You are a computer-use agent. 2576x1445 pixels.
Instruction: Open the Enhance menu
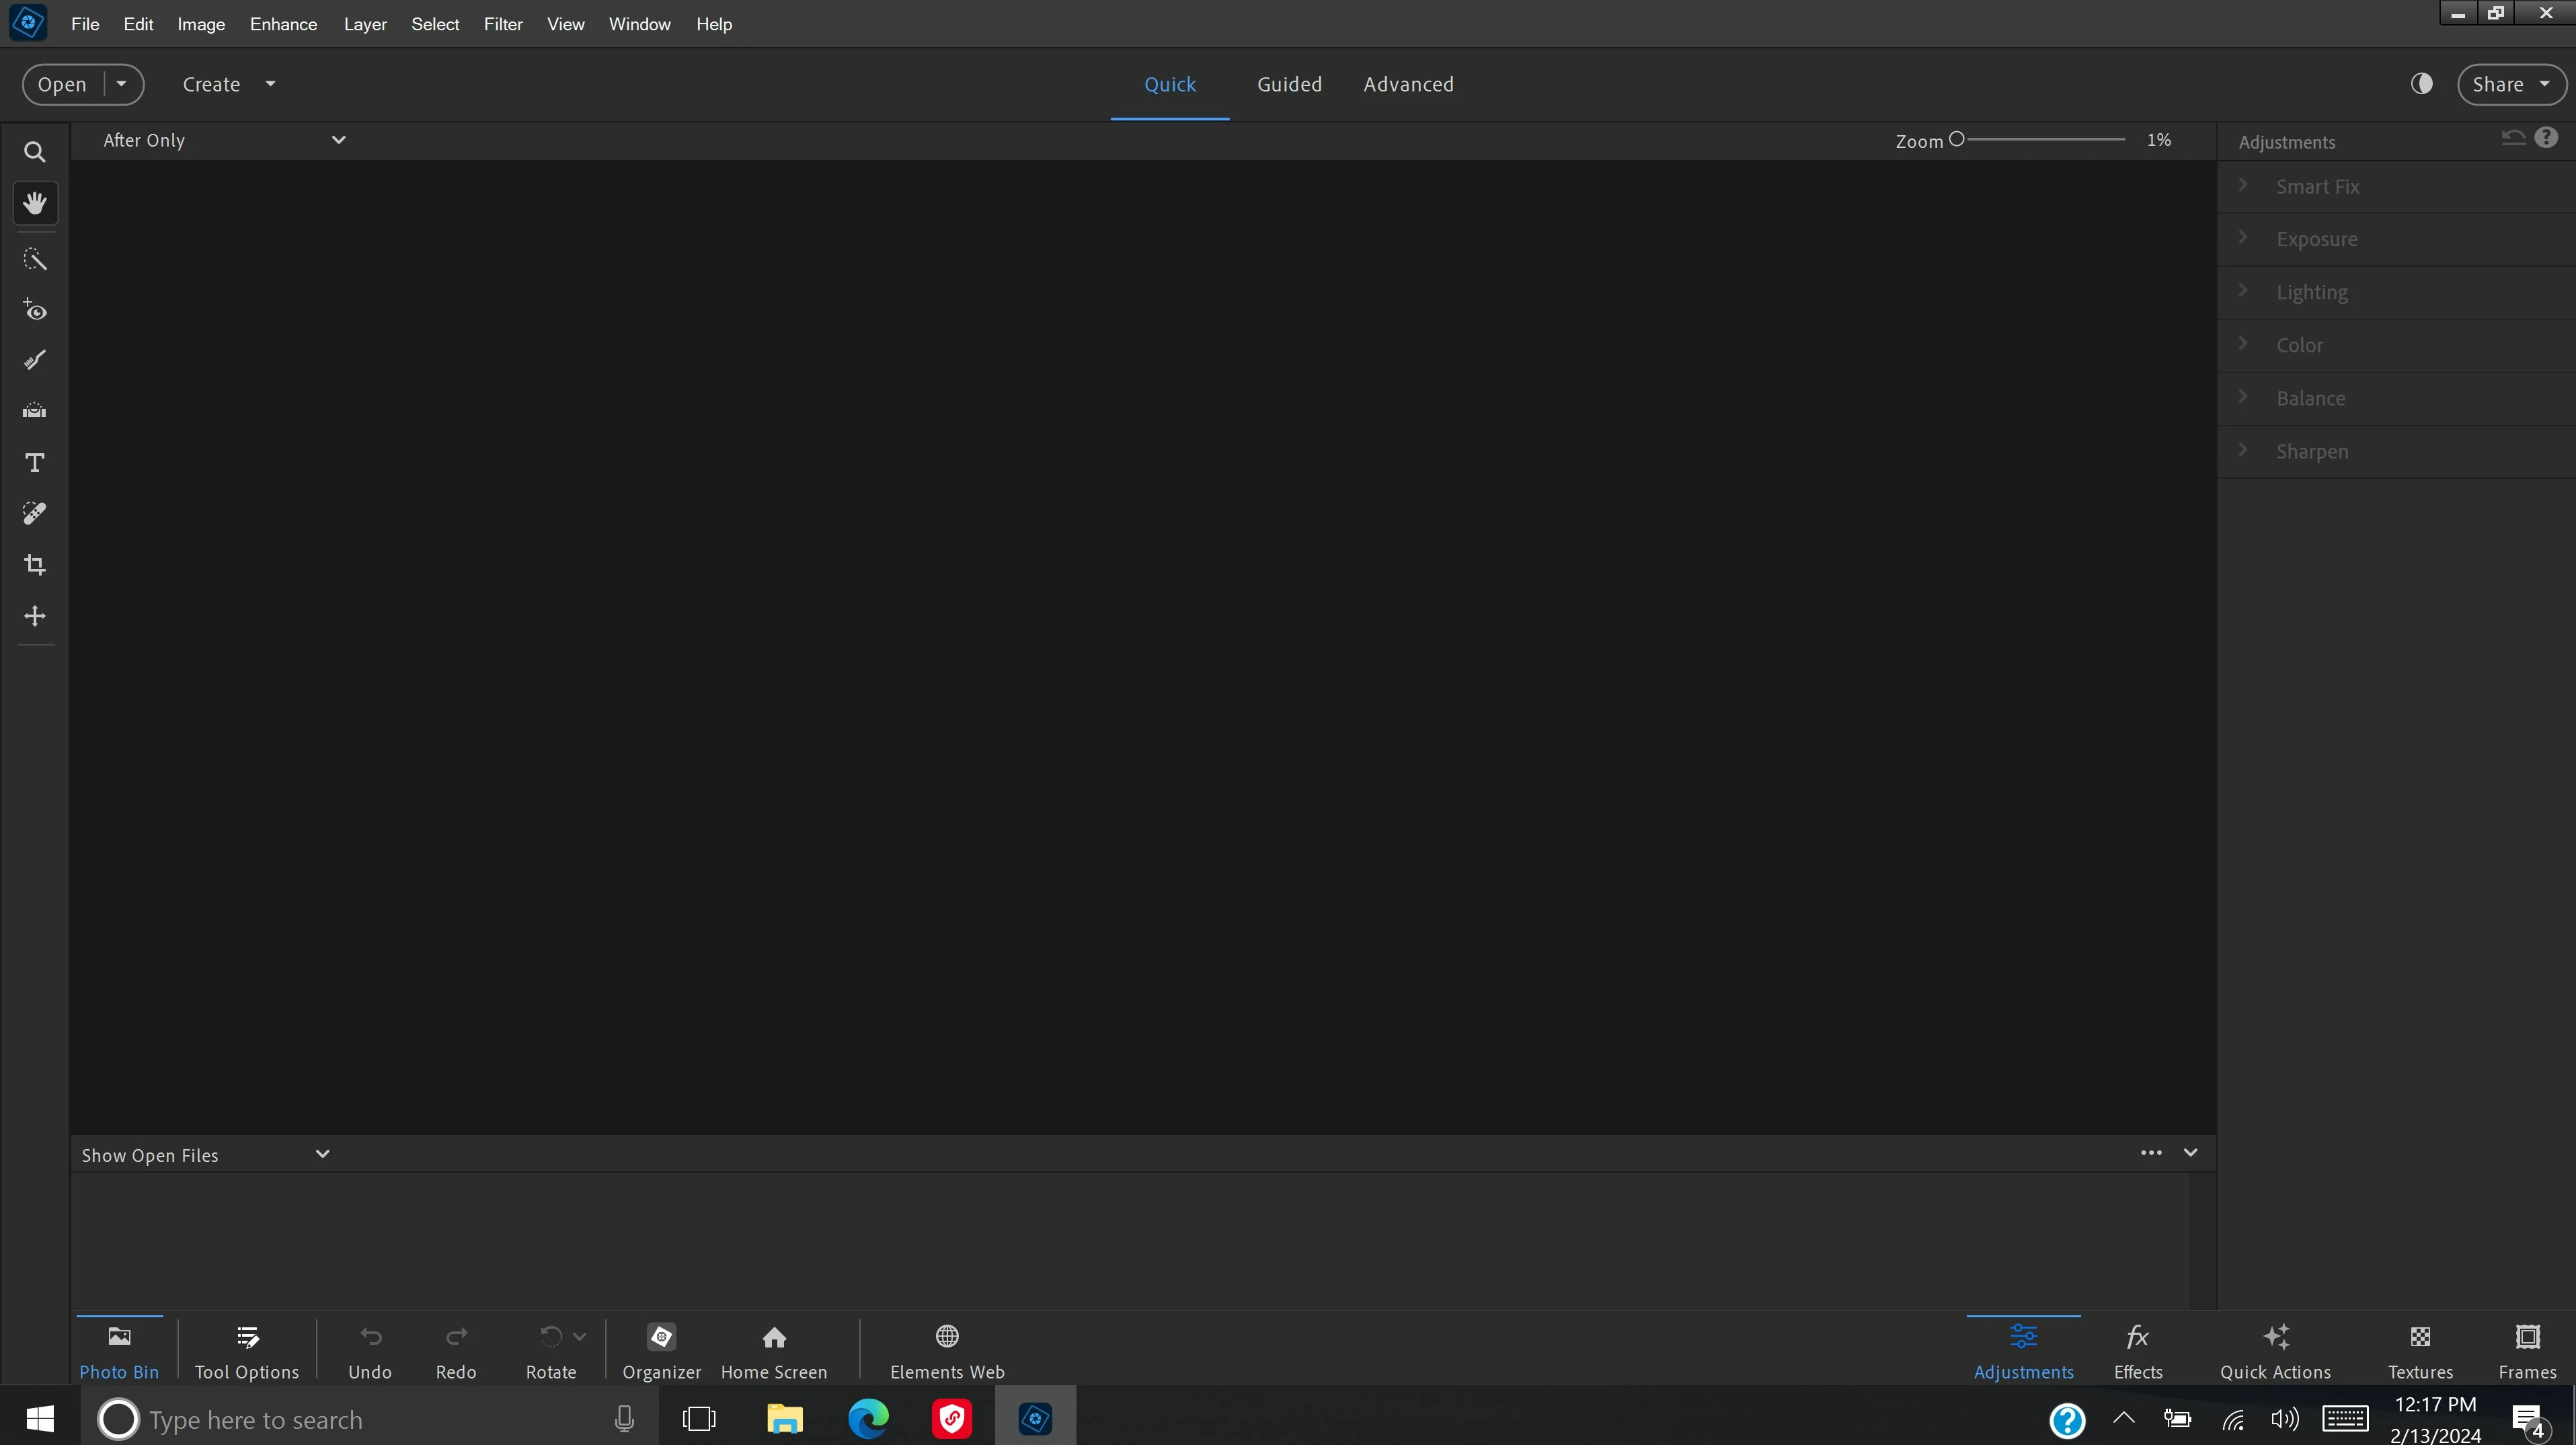tap(283, 24)
